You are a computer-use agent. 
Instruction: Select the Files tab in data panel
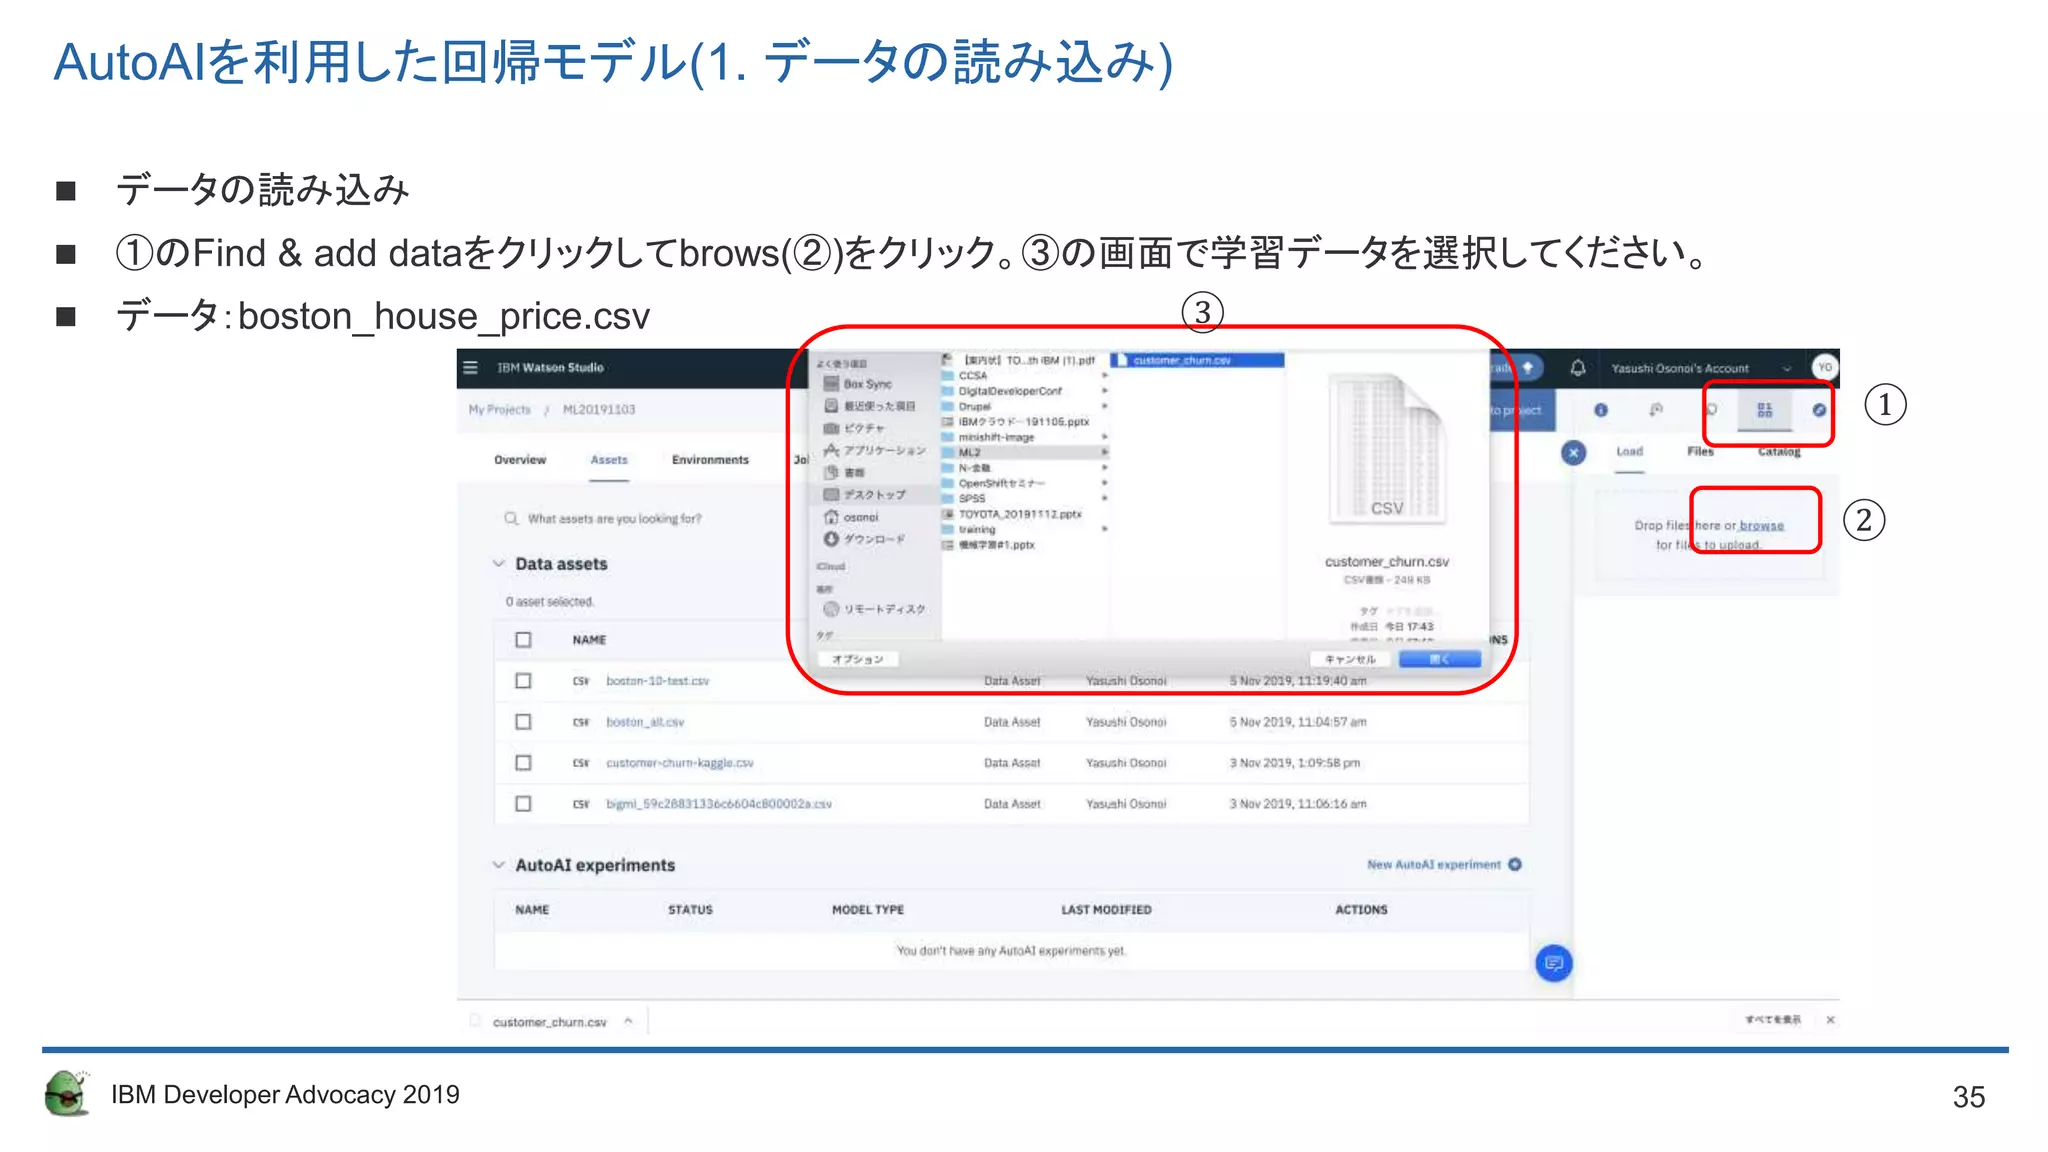[1700, 452]
